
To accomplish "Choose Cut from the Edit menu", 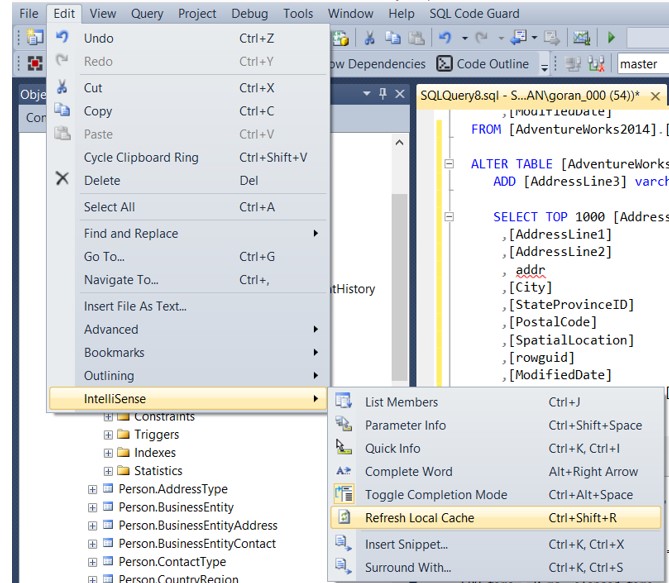I will (188, 88).
